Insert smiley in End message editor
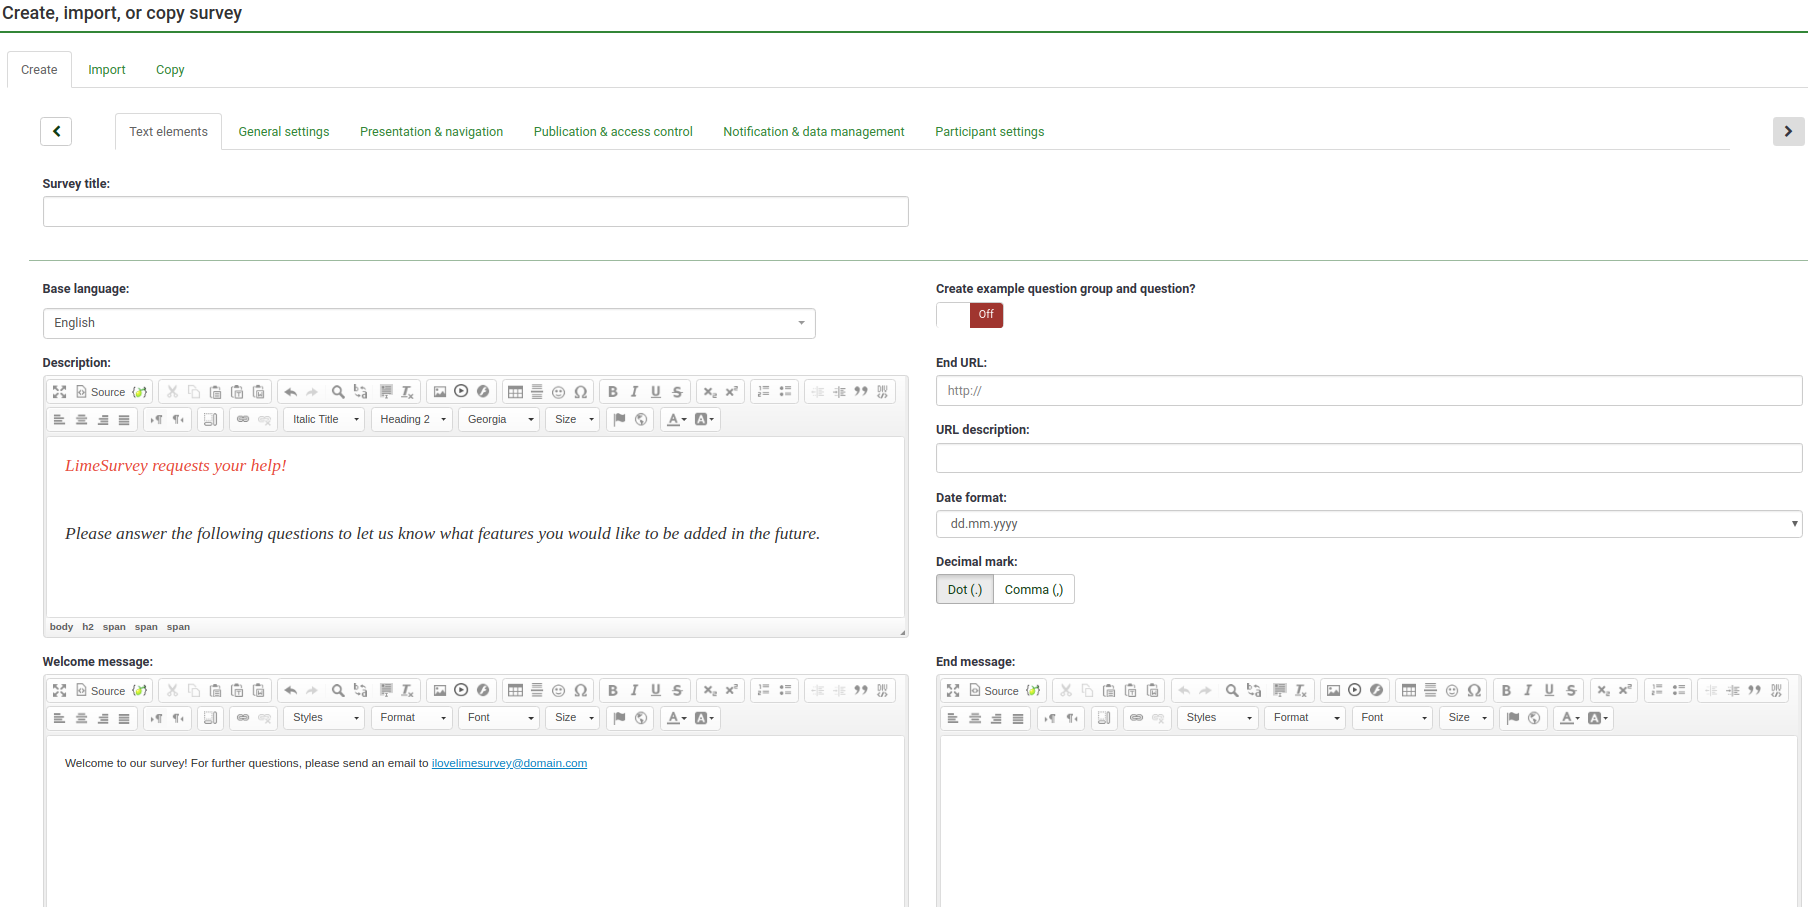This screenshot has height=907, width=1808. click(x=1452, y=690)
